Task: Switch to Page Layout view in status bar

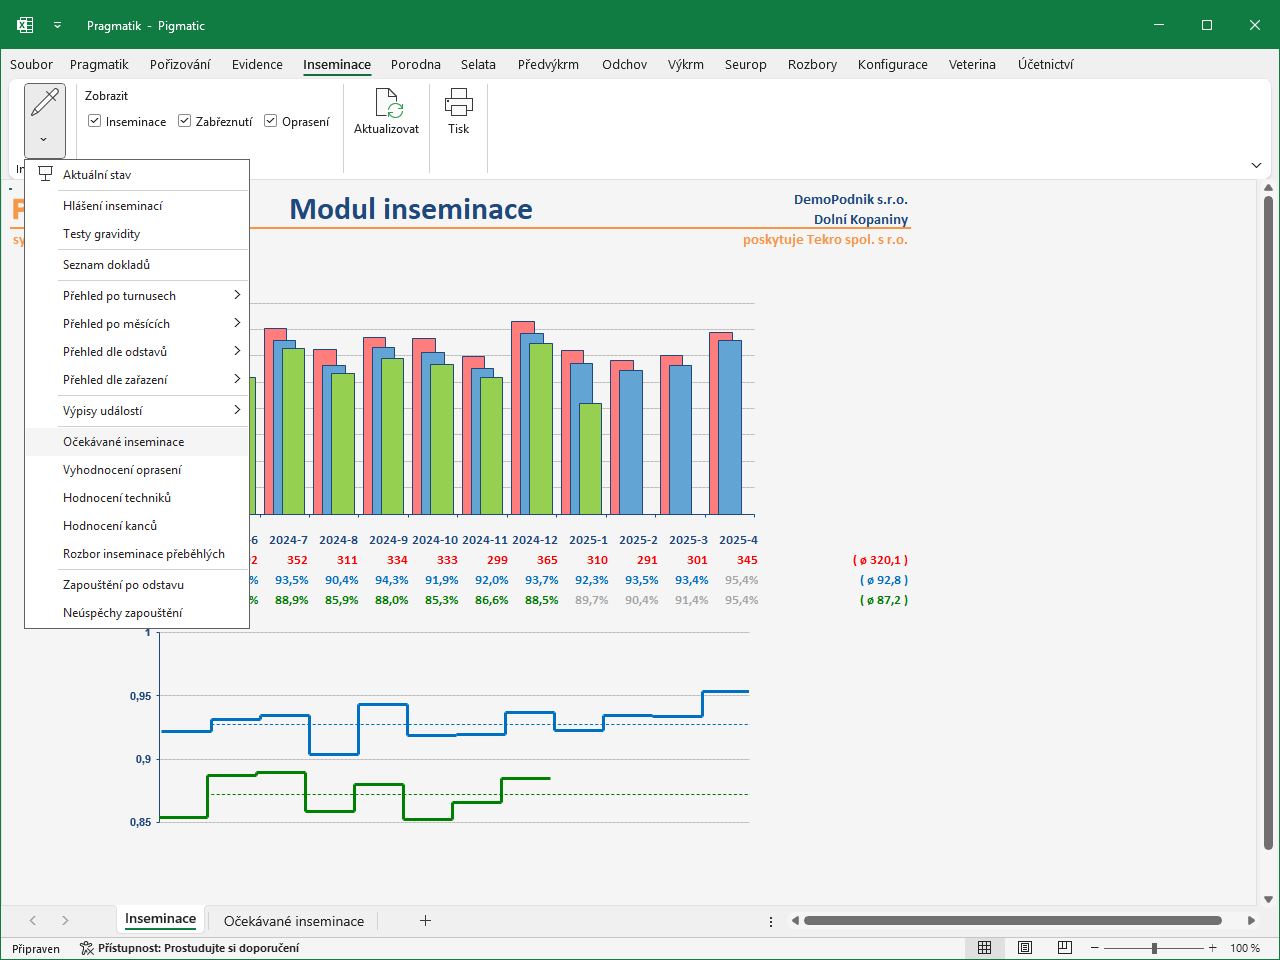Action: (x=1025, y=948)
